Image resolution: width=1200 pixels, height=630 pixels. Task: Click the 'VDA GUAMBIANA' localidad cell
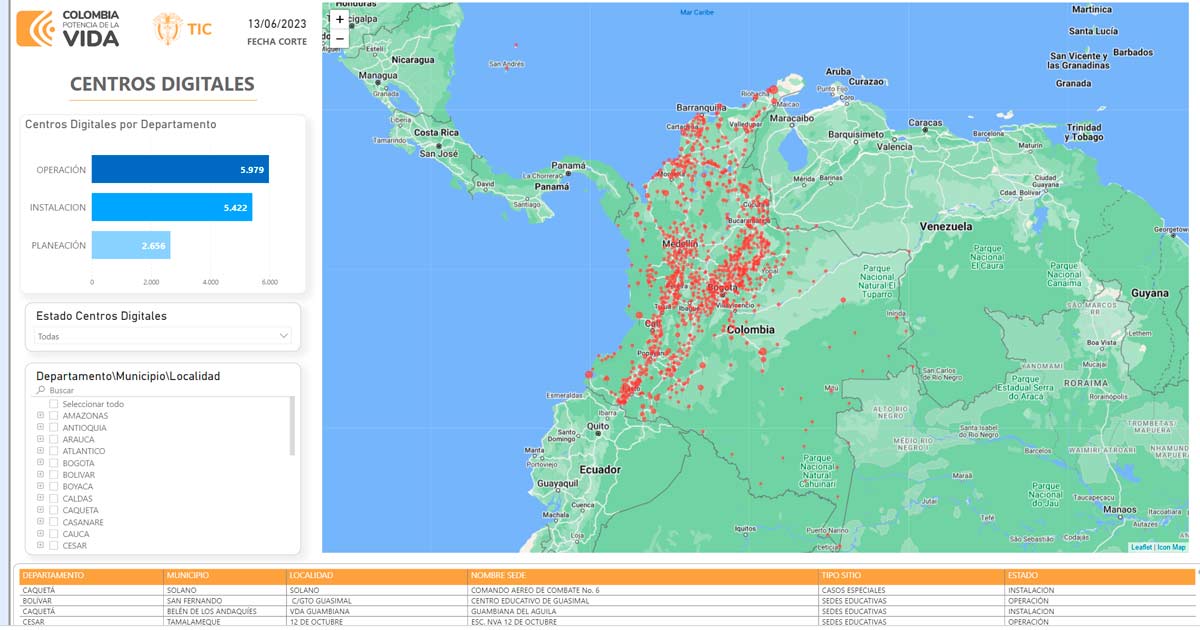[377, 611]
